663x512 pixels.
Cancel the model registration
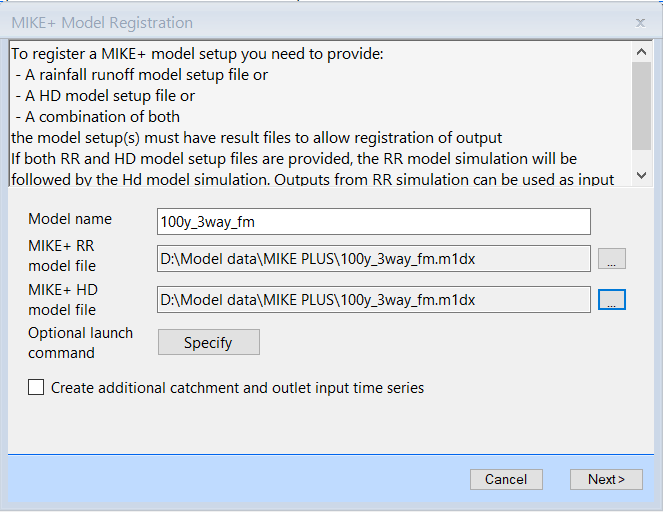506,479
